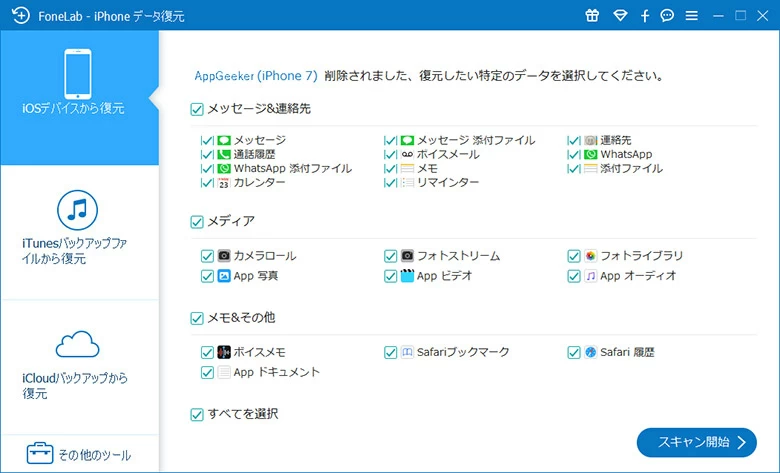
Task: Open the Facebook icon link
Action: 645,16
